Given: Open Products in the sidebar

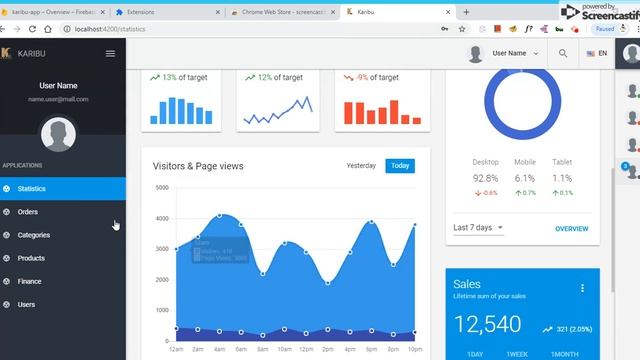Looking at the screenshot, I should [63, 258].
